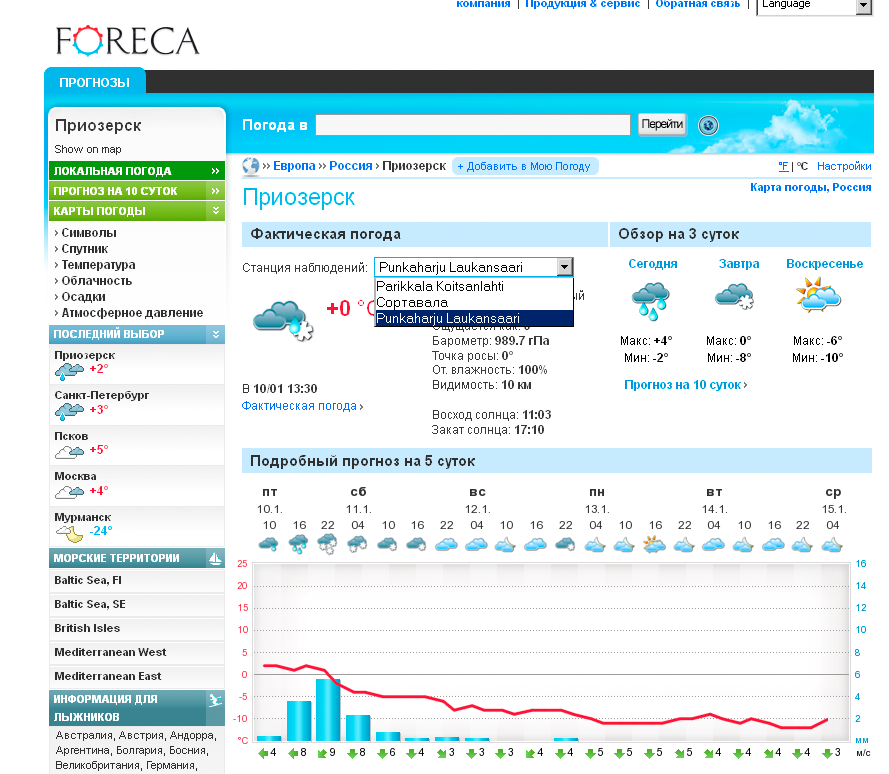Screen dimensions: 889x774
Task: Click the globe icon before Европа breadcrumb
Action: pyautogui.click(x=251, y=166)
